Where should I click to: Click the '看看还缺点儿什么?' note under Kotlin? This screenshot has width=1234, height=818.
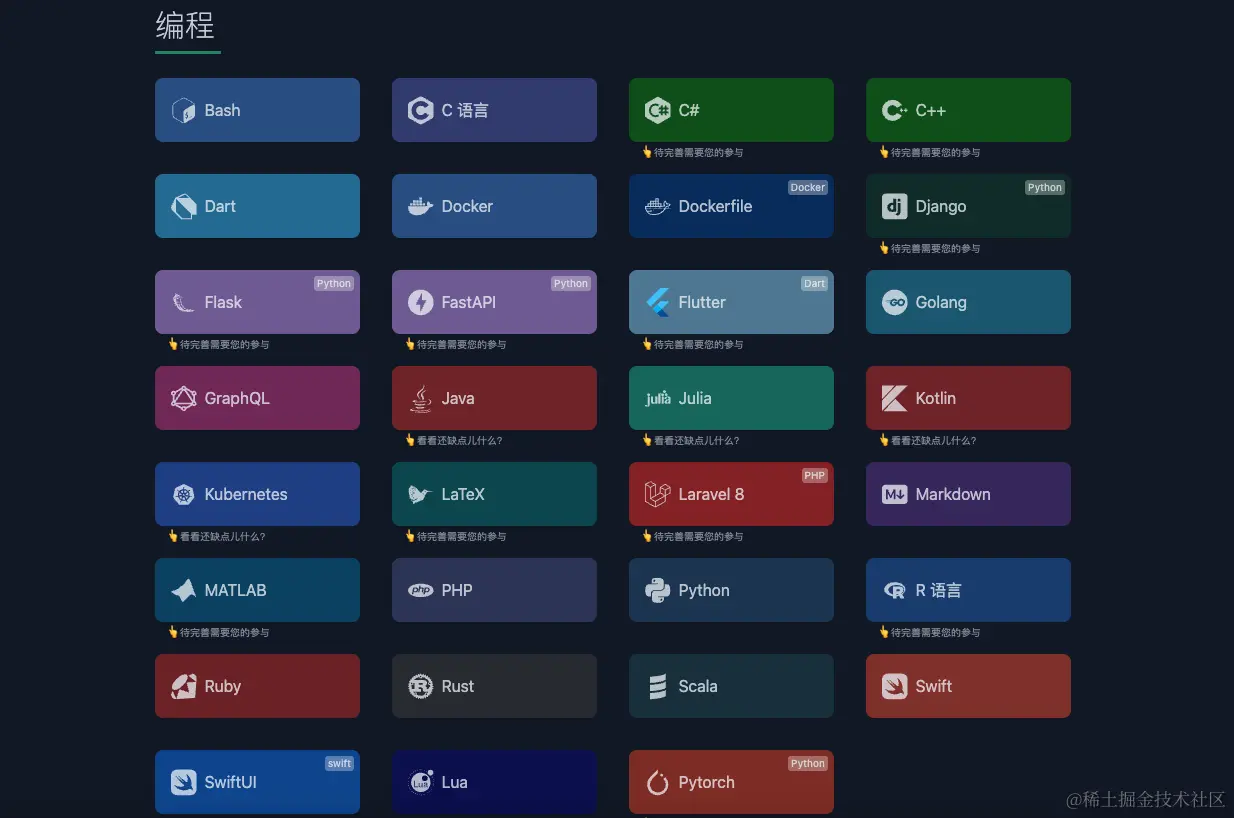click(x=928, y=440)
